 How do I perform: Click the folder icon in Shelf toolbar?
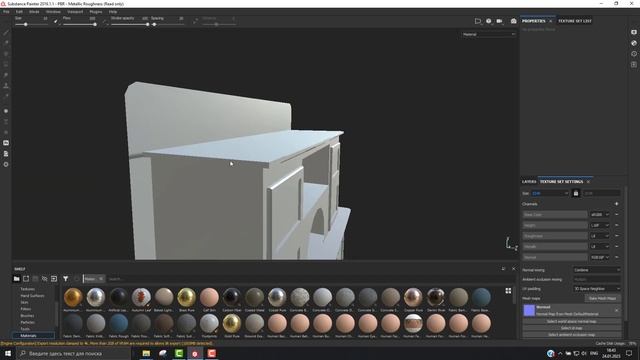(x=16, y=279)
